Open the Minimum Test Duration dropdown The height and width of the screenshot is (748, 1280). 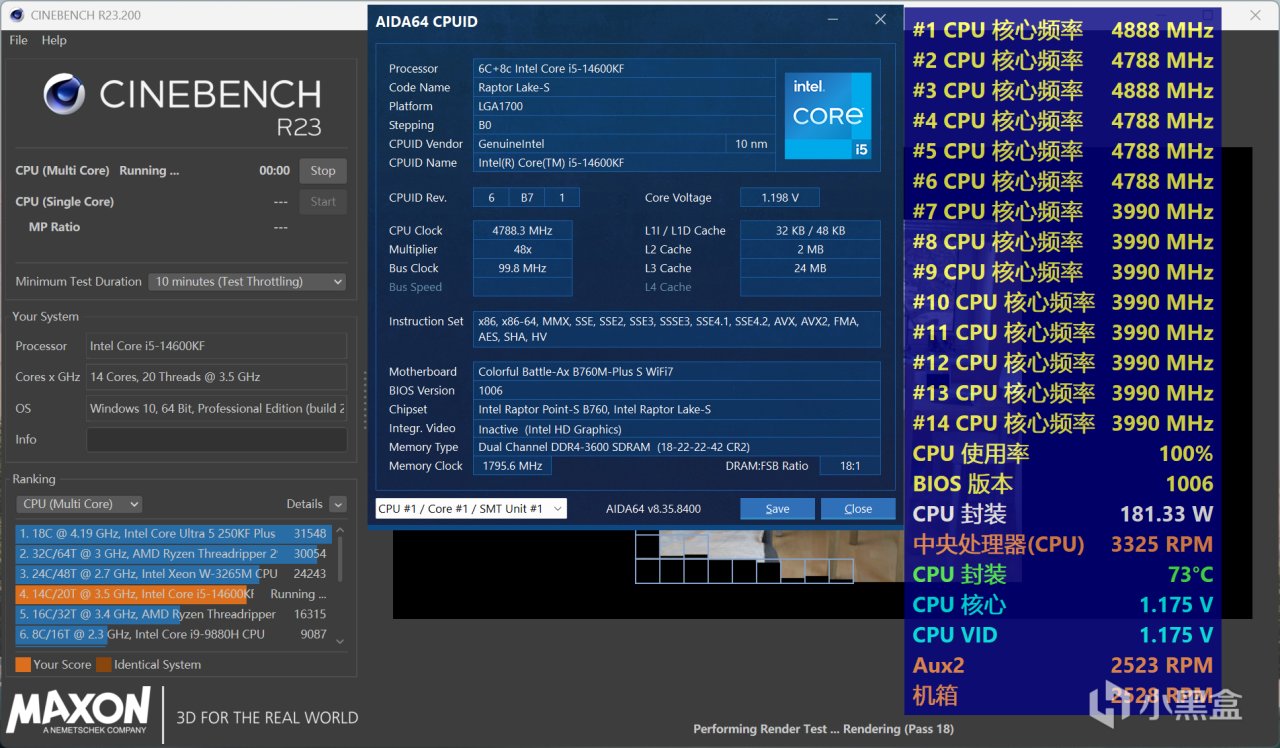247,282
